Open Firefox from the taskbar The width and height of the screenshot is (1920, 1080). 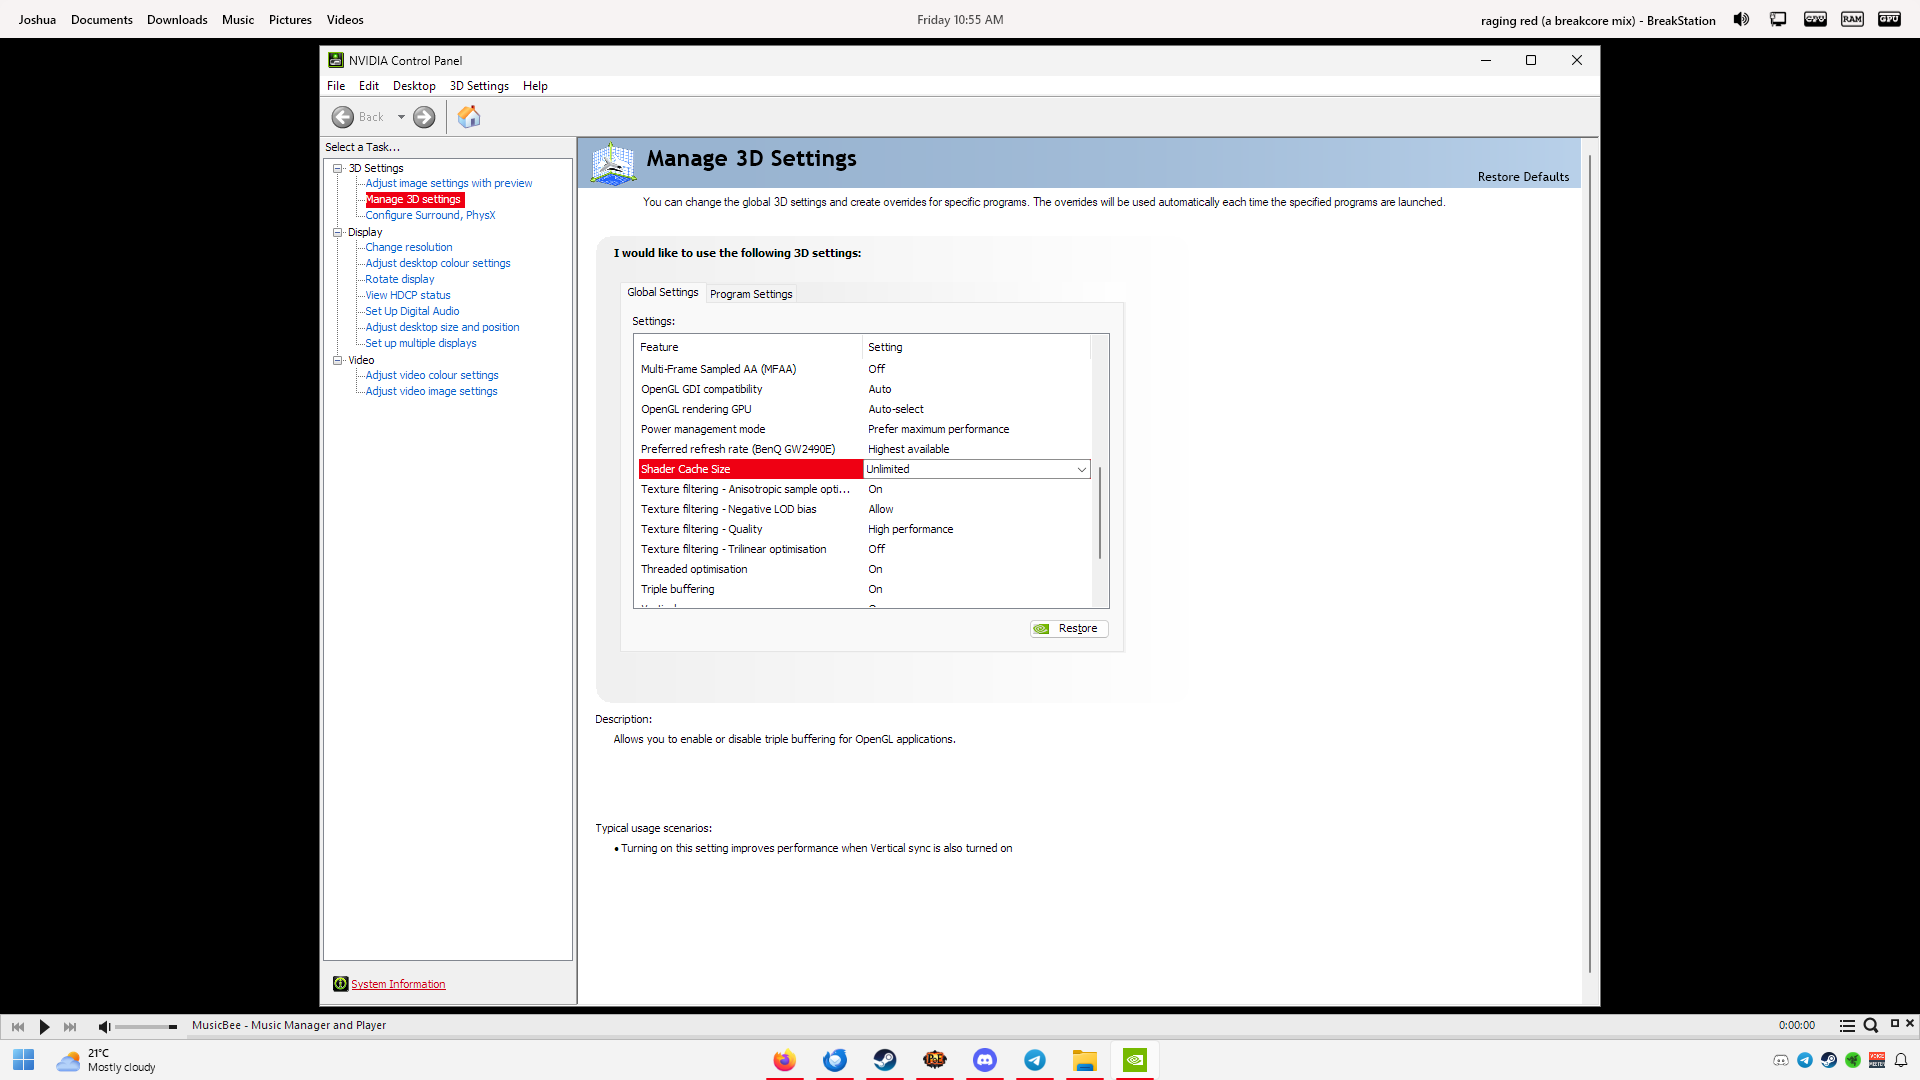pos(784,1060)
